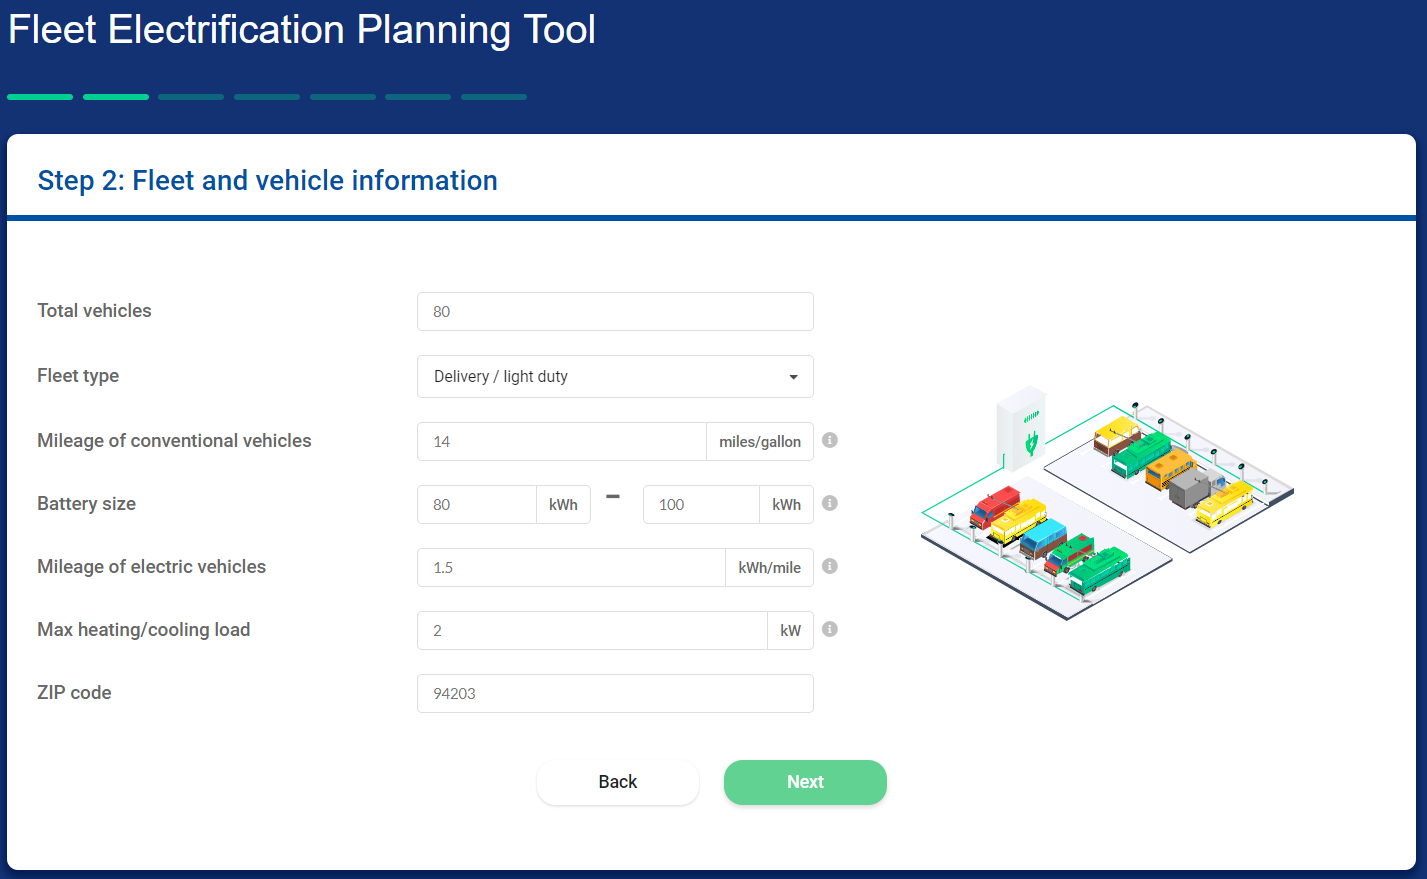Click the 'Max heating/cooling load' label

pyautogui.click(x=144, y=629)
